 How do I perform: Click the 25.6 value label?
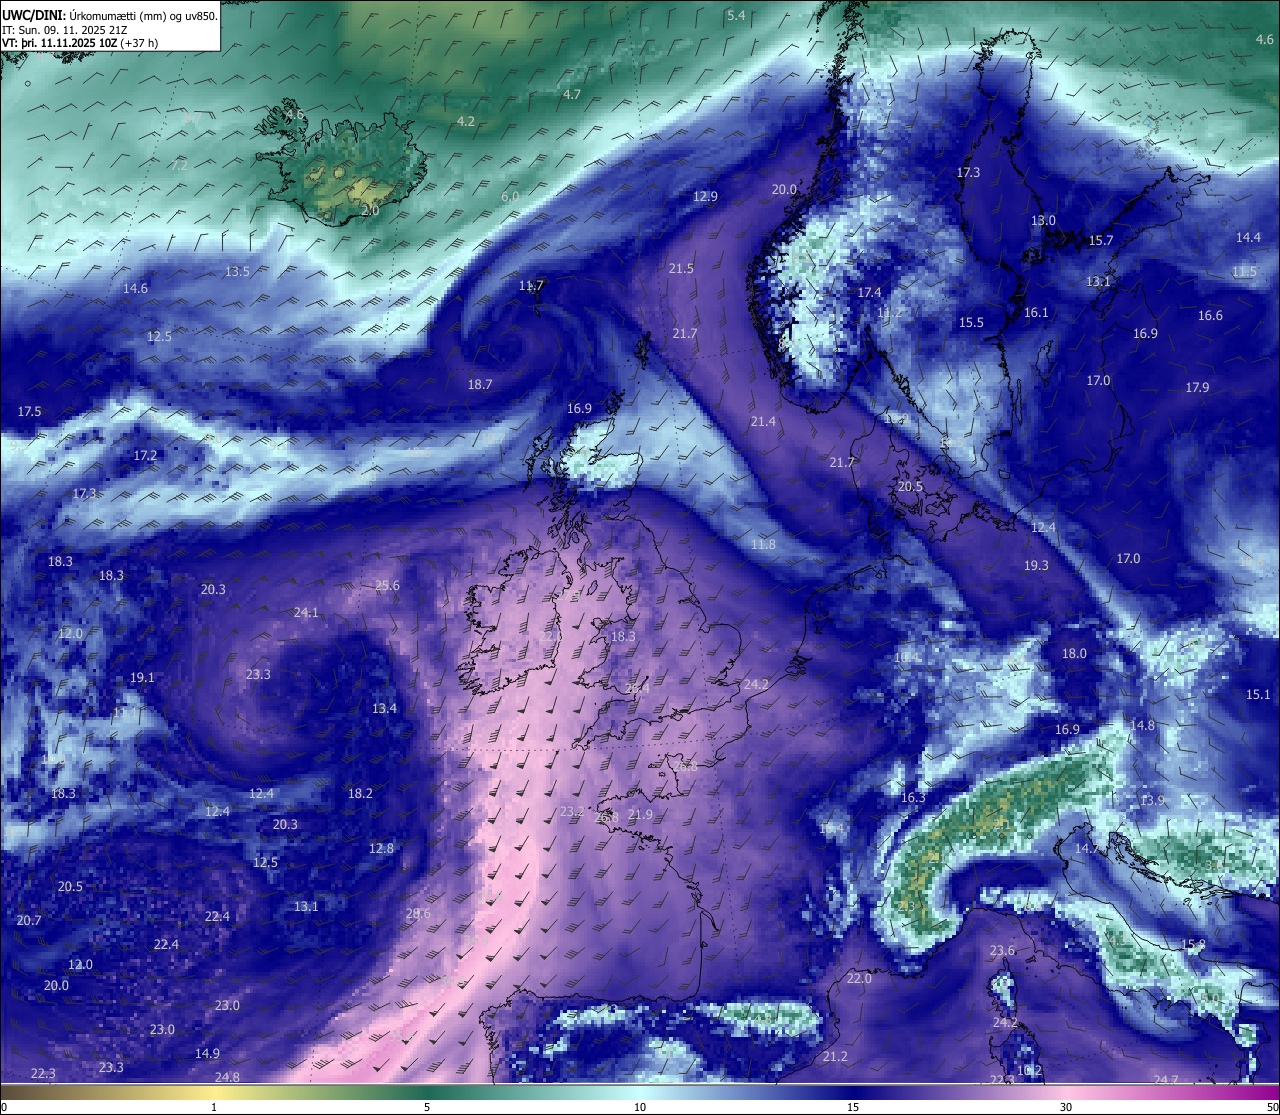click(387, 585)
